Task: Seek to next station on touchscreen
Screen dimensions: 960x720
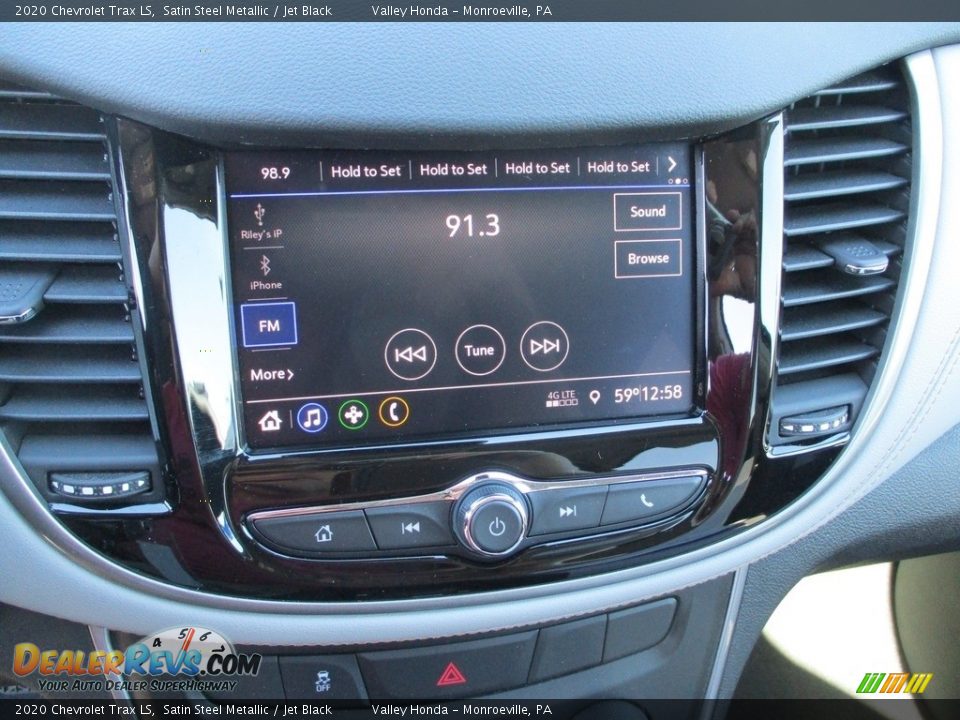Action: point(544,347)
